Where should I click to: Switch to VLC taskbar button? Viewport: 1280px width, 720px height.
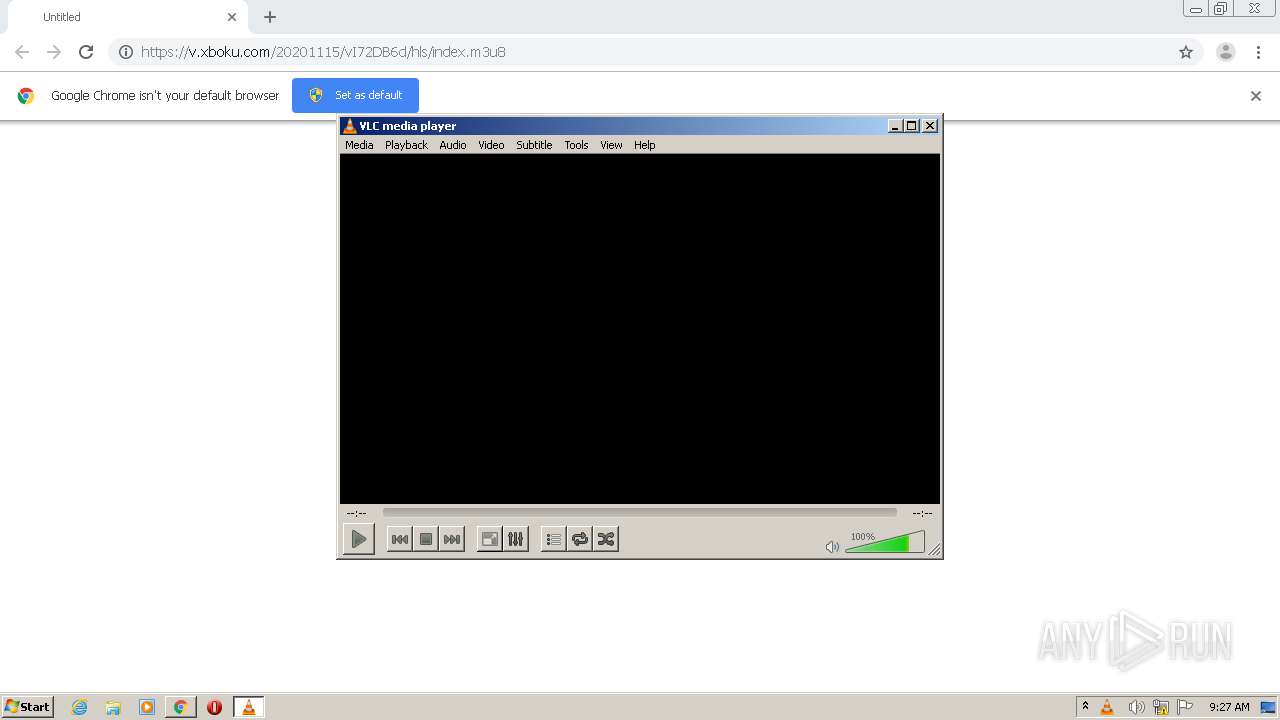(249, 707)
